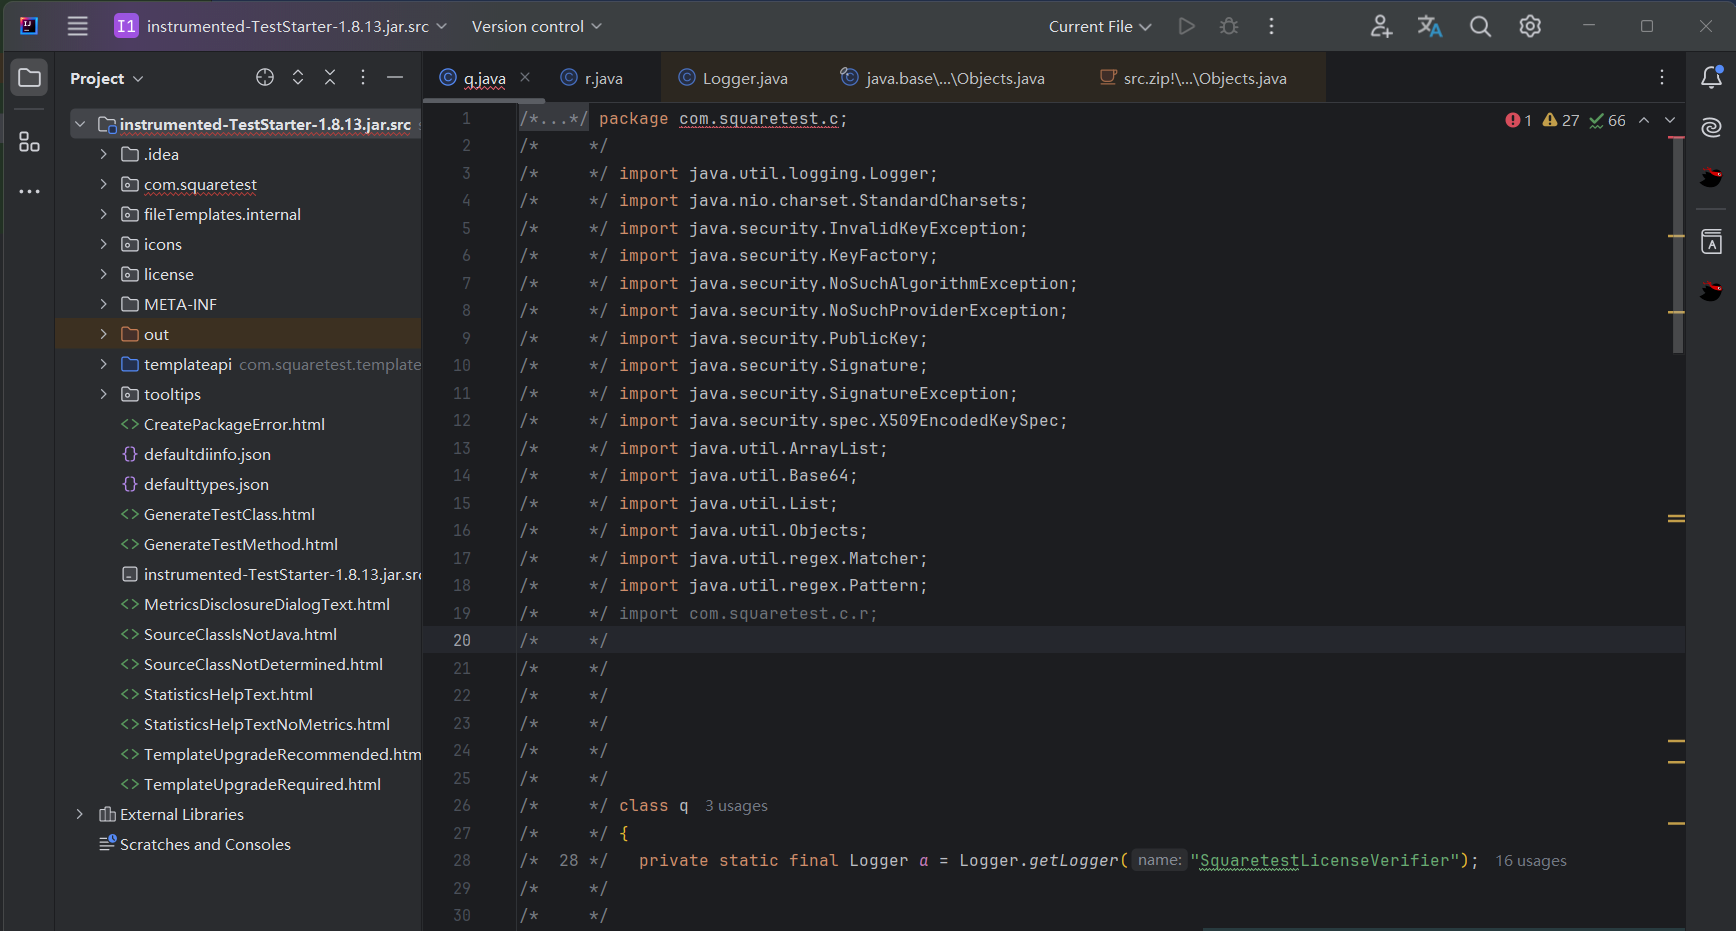Open Project panel options menu
1736x931 pixels.
[x=363, y=77]
